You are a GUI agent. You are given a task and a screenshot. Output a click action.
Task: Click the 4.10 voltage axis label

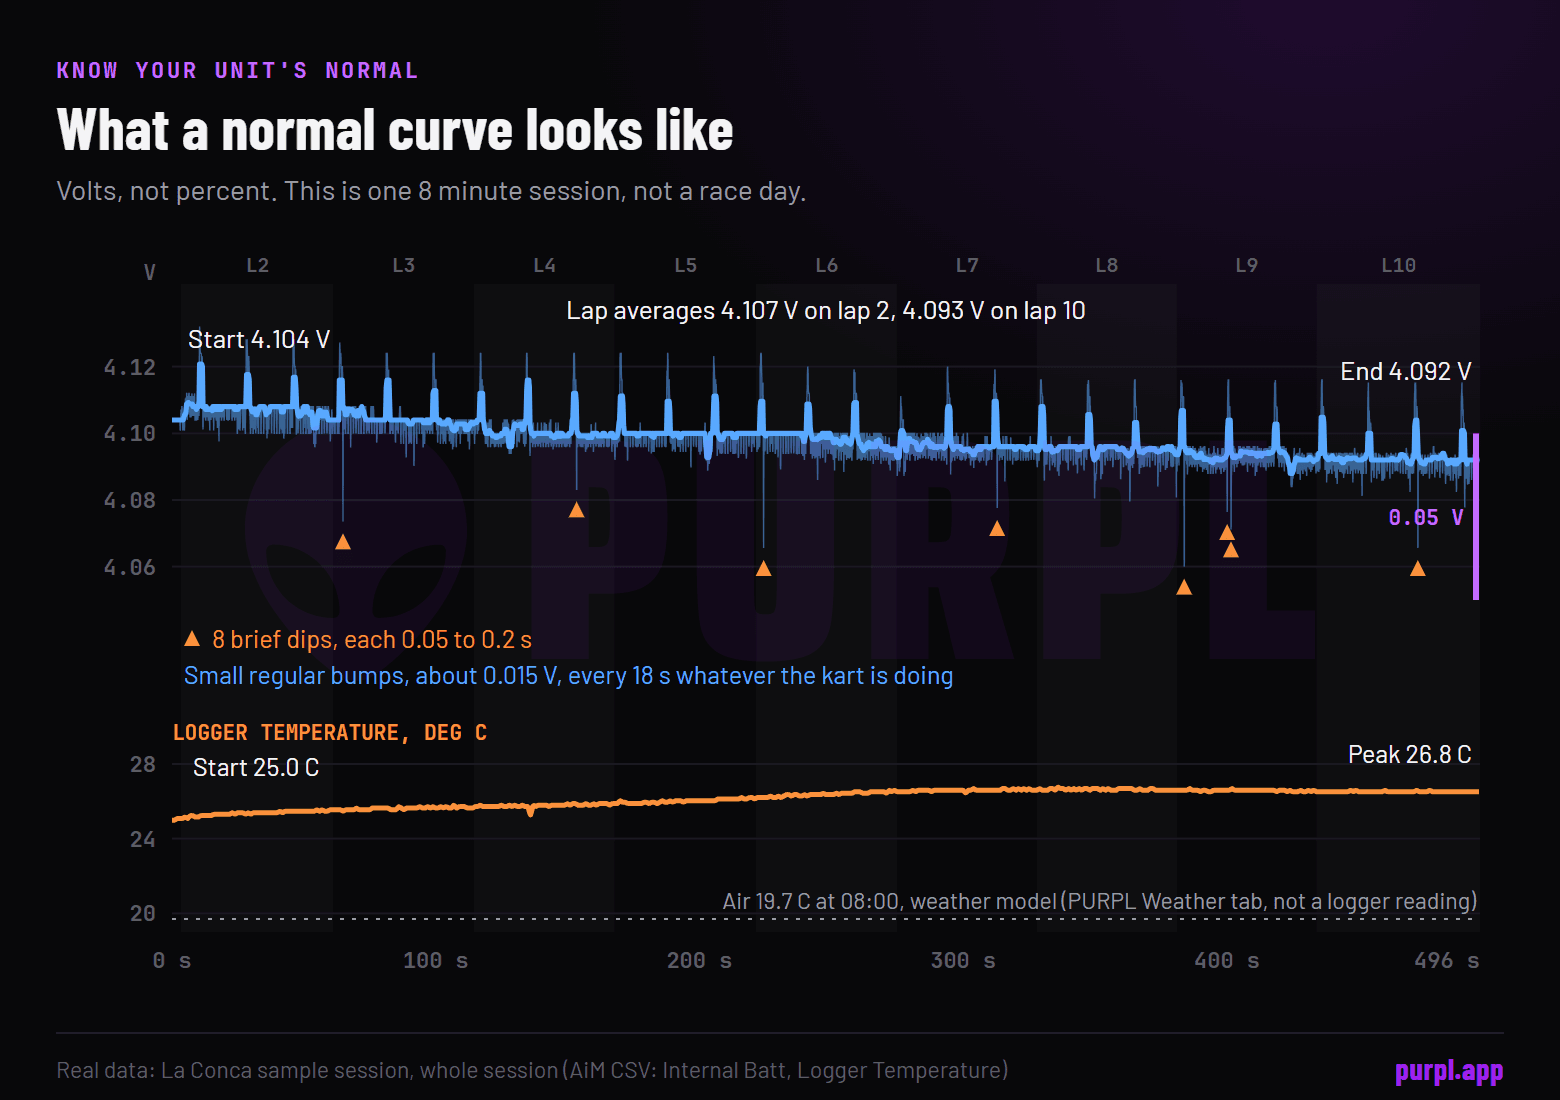pyautogui.click(x=130, y=434)
